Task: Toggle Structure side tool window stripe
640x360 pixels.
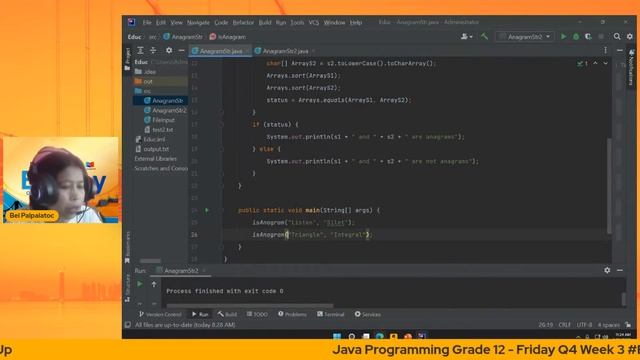Action: (127, 288)
